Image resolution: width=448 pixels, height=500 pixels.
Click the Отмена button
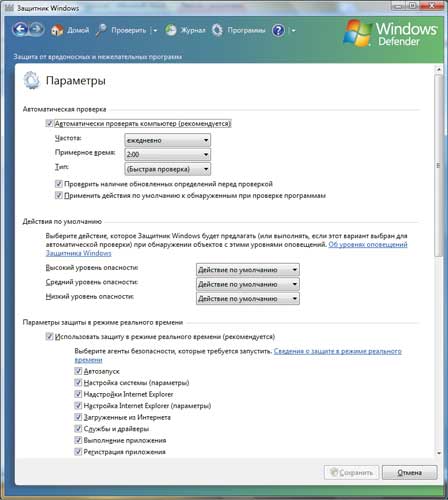[409, 472]
